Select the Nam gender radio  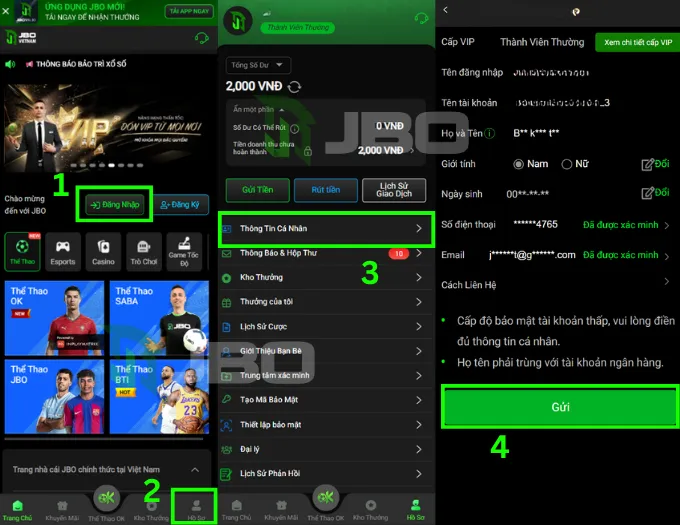[x=518, y=164]
